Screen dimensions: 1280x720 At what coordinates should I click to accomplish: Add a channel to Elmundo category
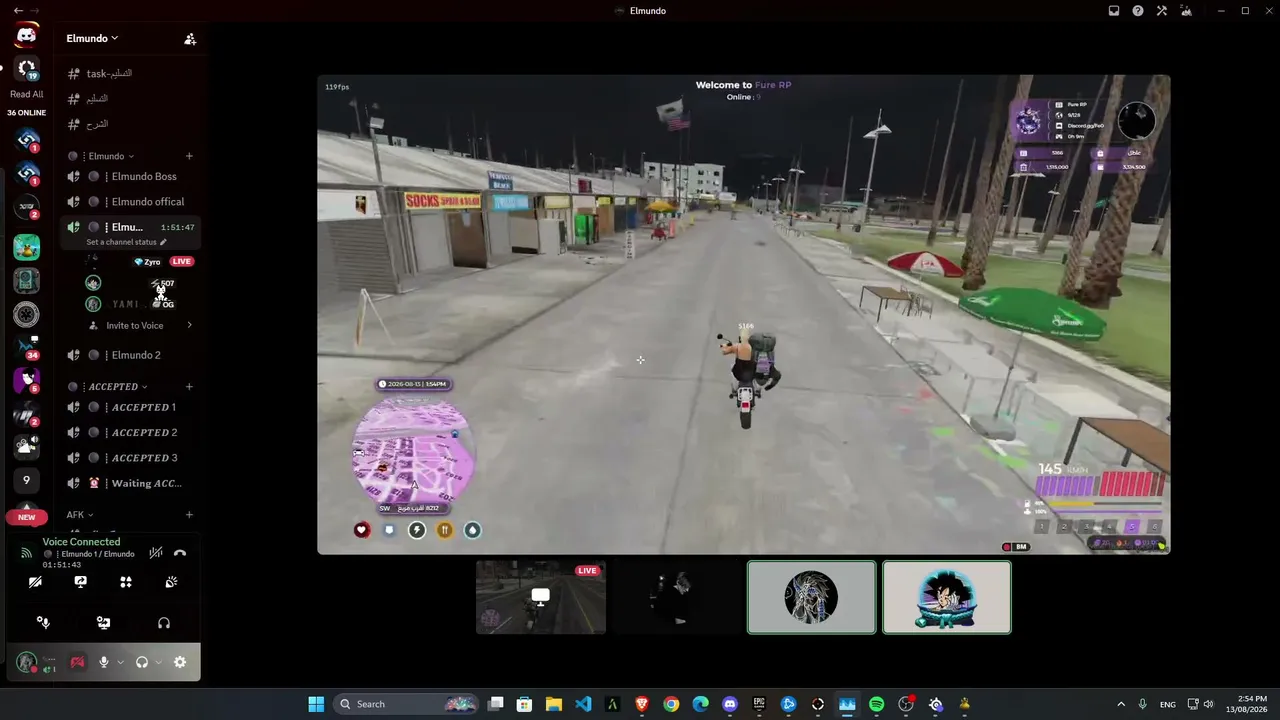[189, 156]
